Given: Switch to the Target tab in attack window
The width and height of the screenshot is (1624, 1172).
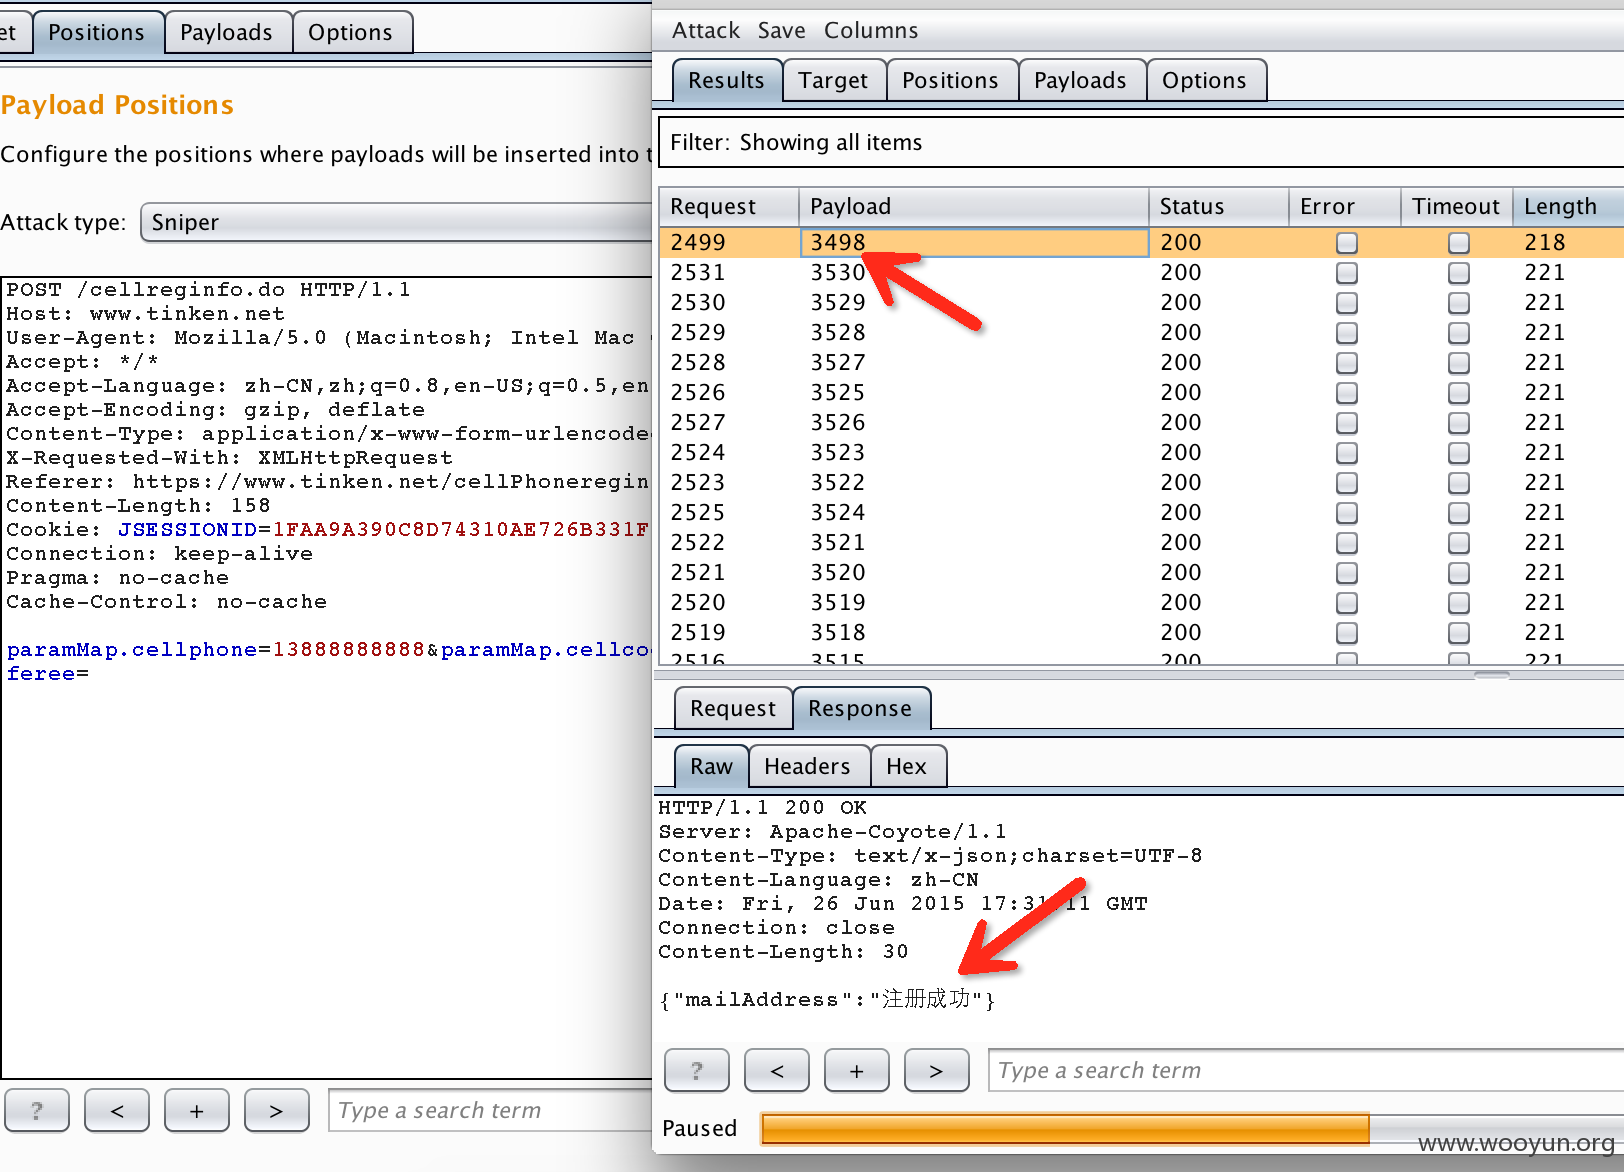Looking at the screenshot, I should tap(833, 81).
